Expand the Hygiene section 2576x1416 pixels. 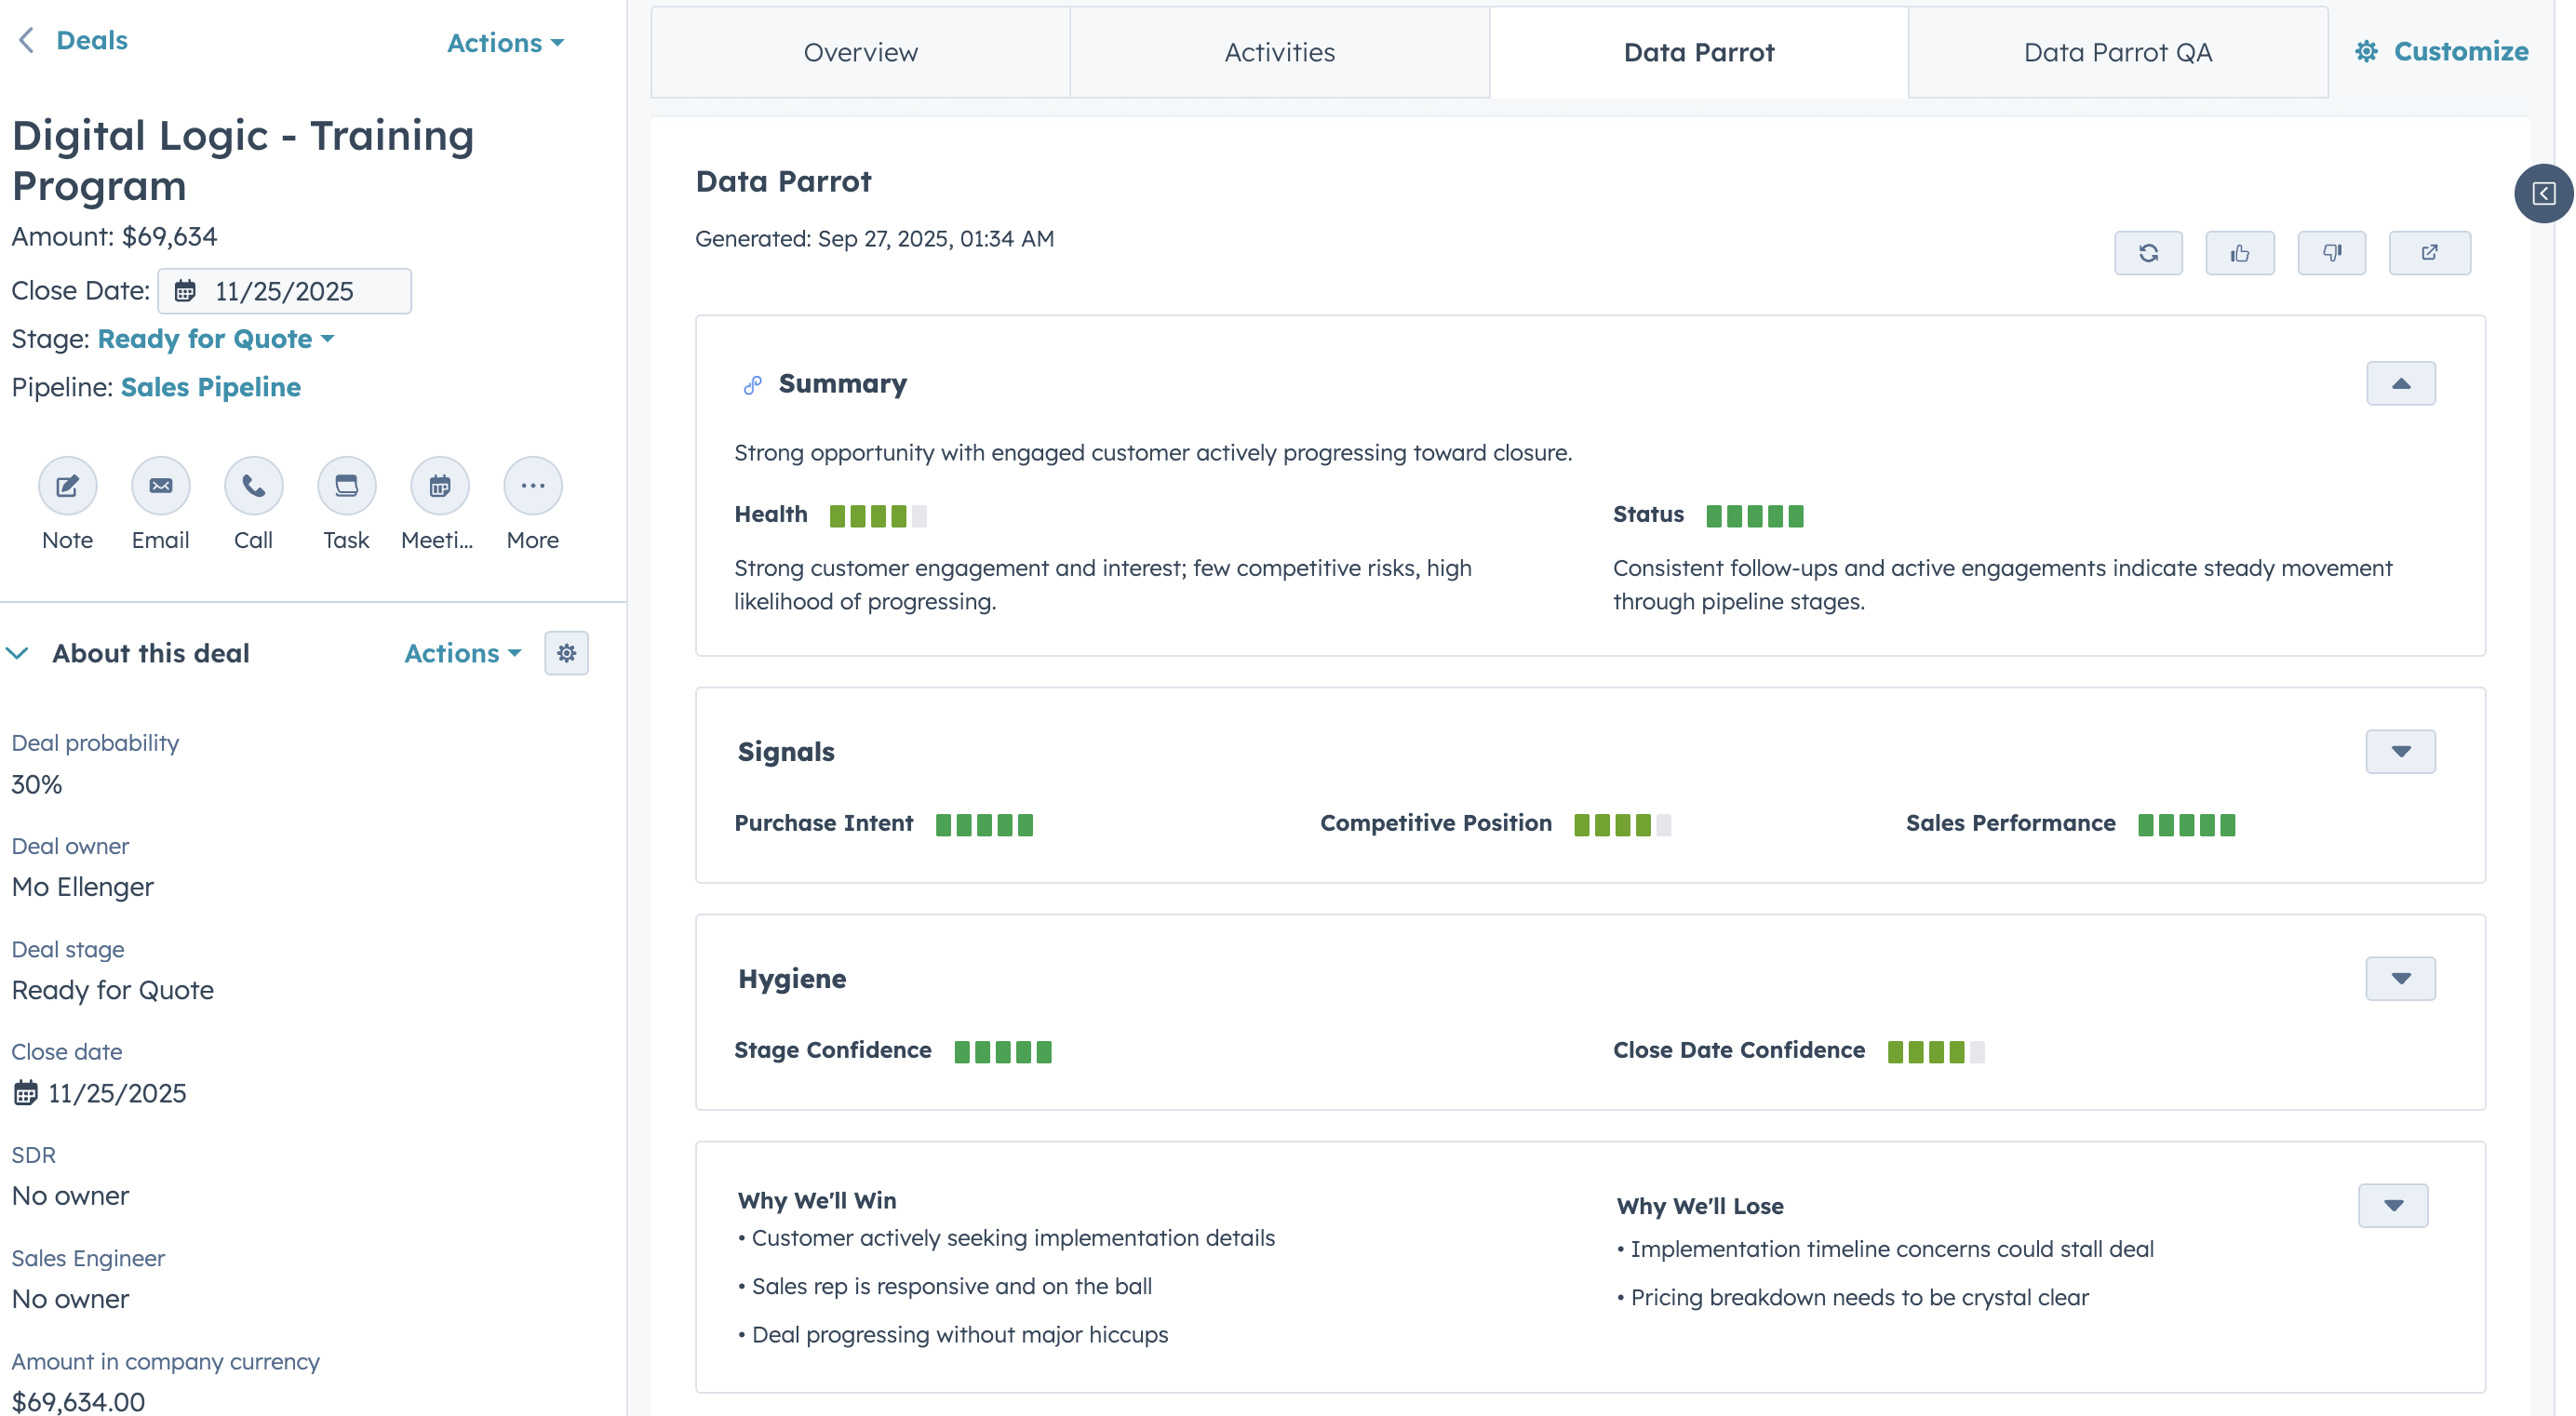click(x=2400, y=978)
